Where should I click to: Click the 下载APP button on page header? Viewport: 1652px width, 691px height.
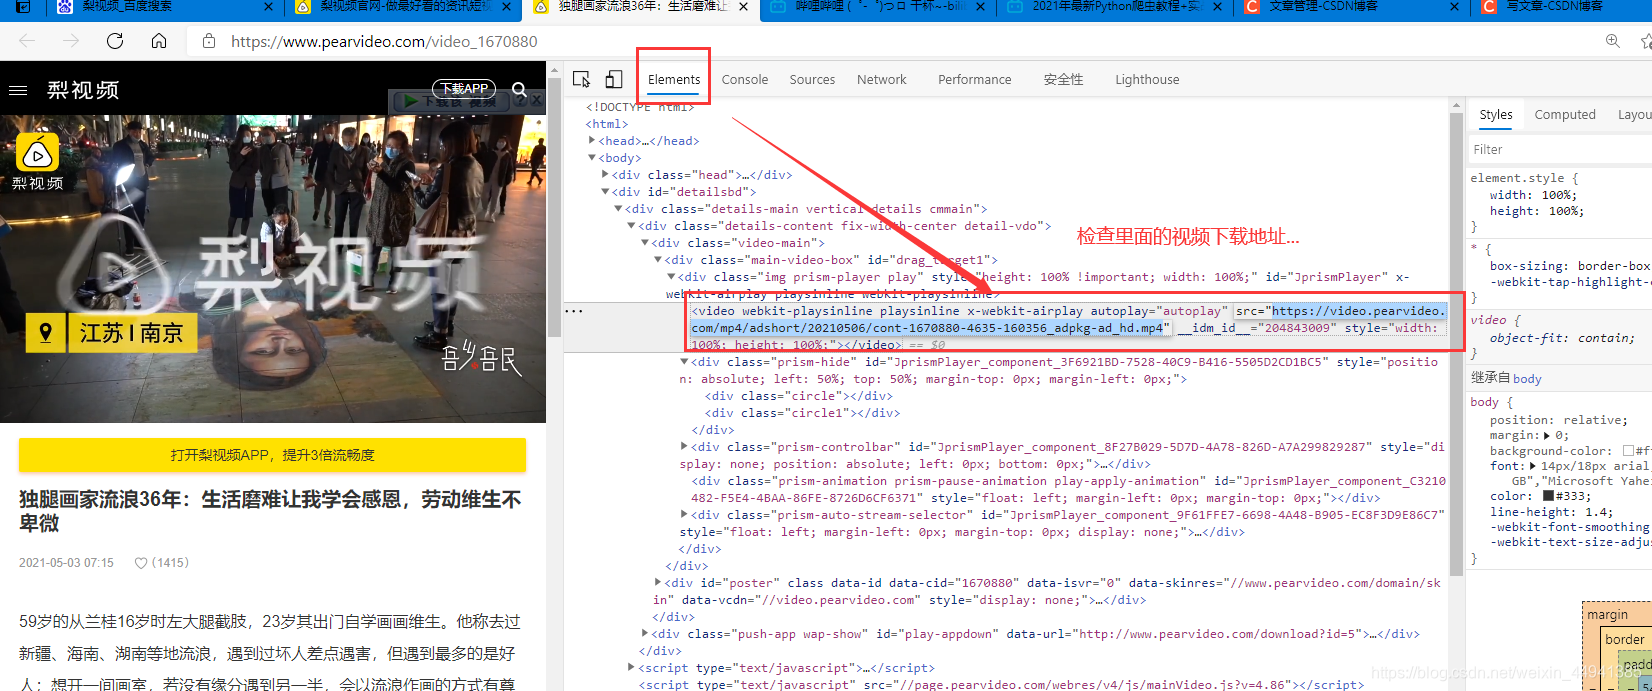464,89
